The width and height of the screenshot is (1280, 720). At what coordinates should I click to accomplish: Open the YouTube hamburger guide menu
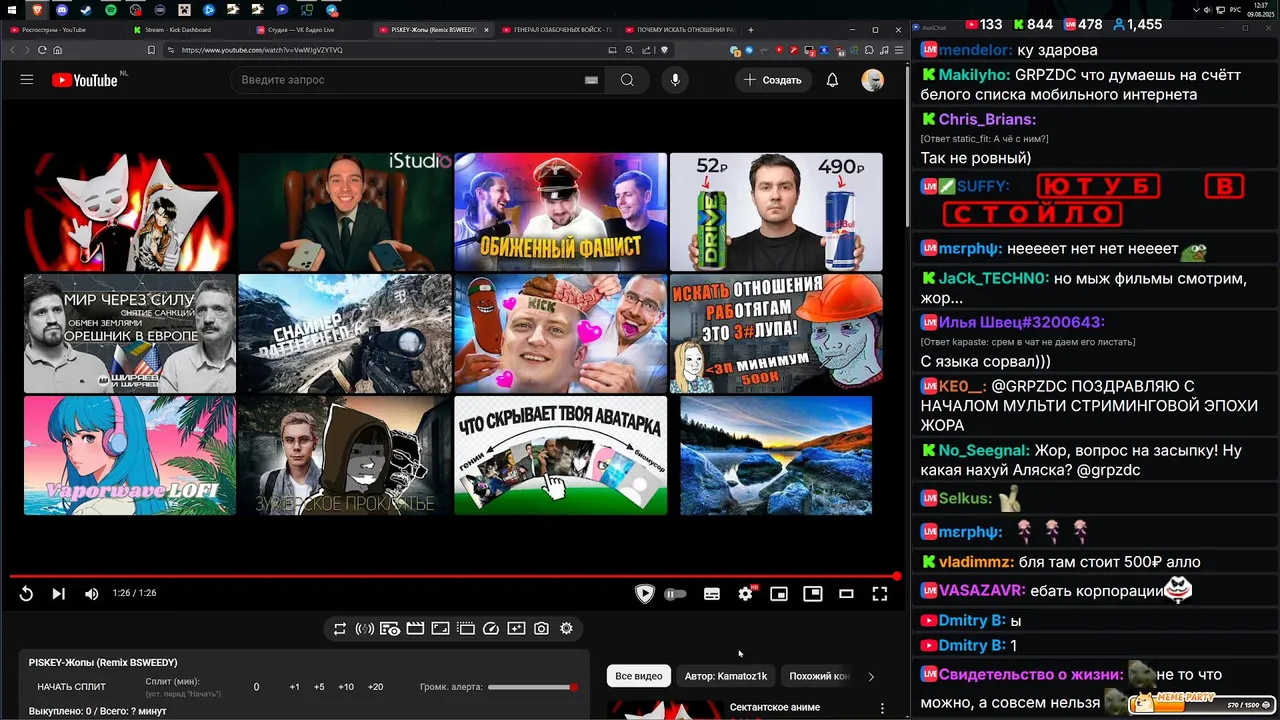(27, 80)
